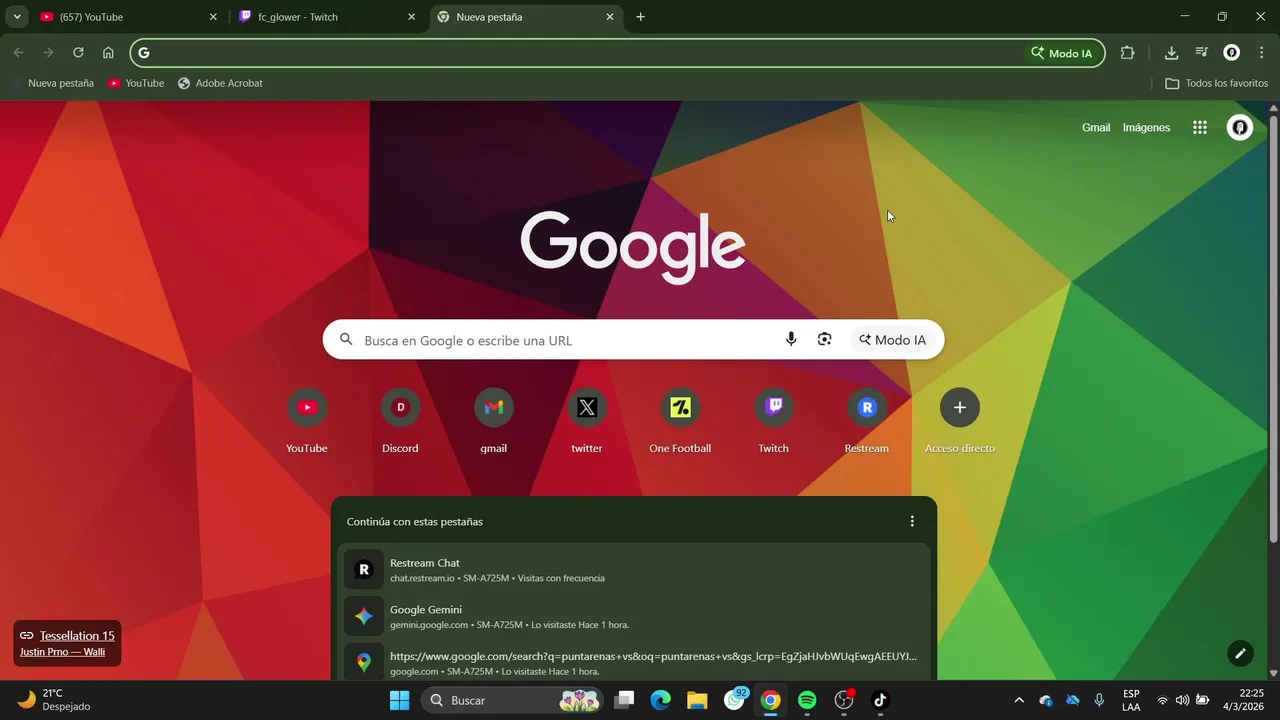Open the Twitch shortcut tile
Viewport: 1280px width, 720px height.
(x=773, y=421)
